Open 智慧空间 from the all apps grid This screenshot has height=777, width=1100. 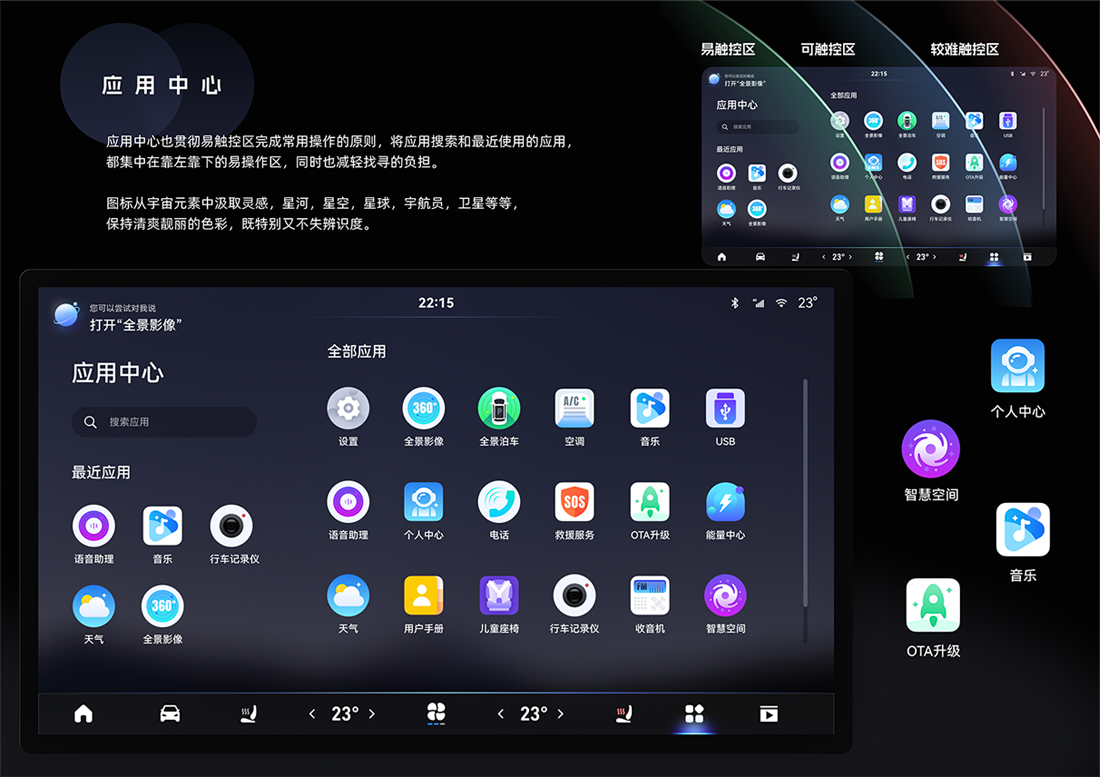click(x=724, y=596)
